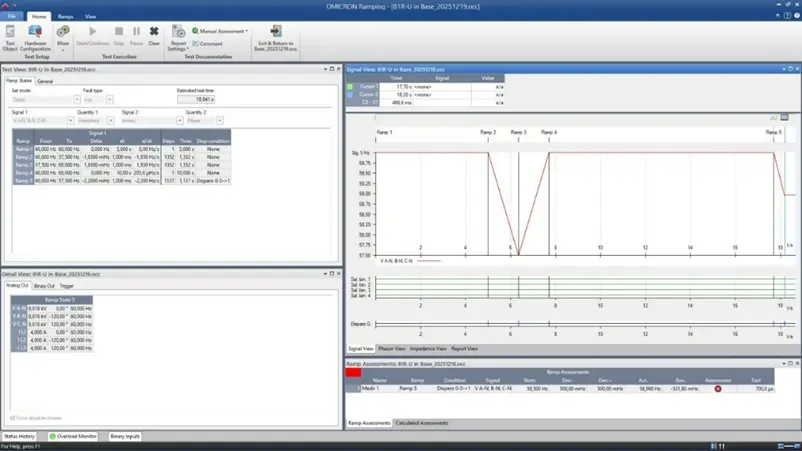Click the Estimated test time field
This screenshot has width=802, height=451.
coord(196,99)
